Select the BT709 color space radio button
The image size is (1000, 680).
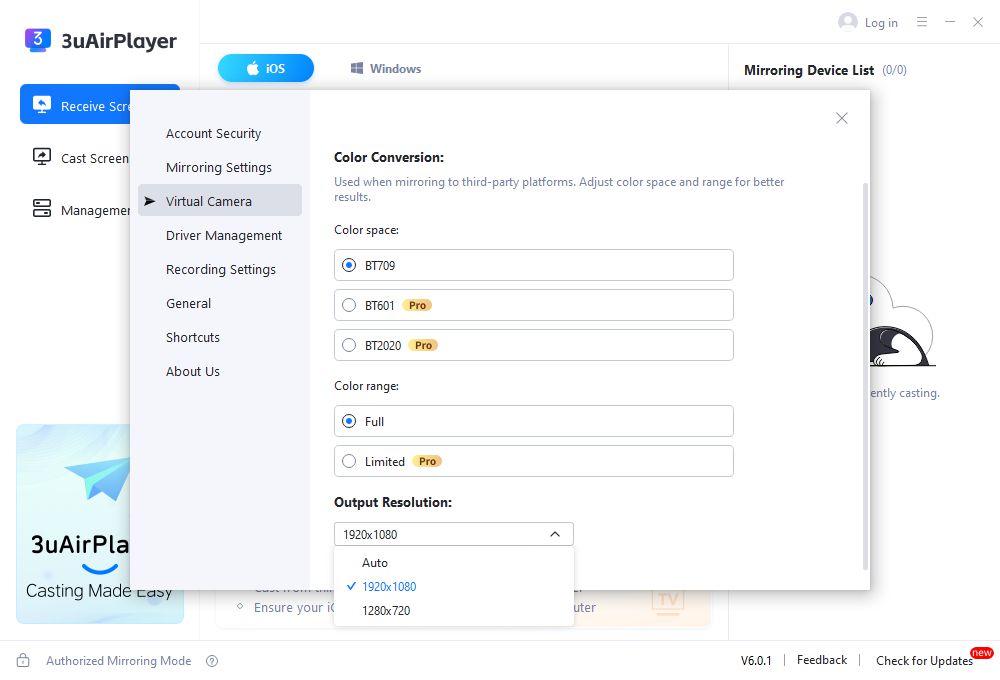[349, 265]
